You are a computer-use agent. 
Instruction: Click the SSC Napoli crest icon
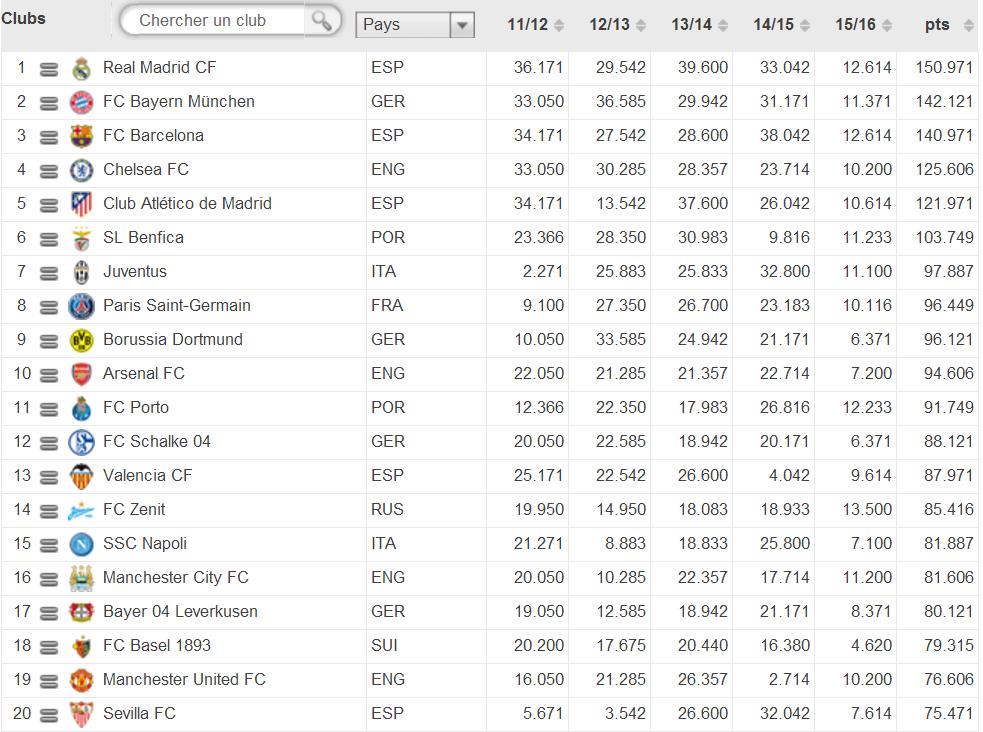click(x=81, y=544)
